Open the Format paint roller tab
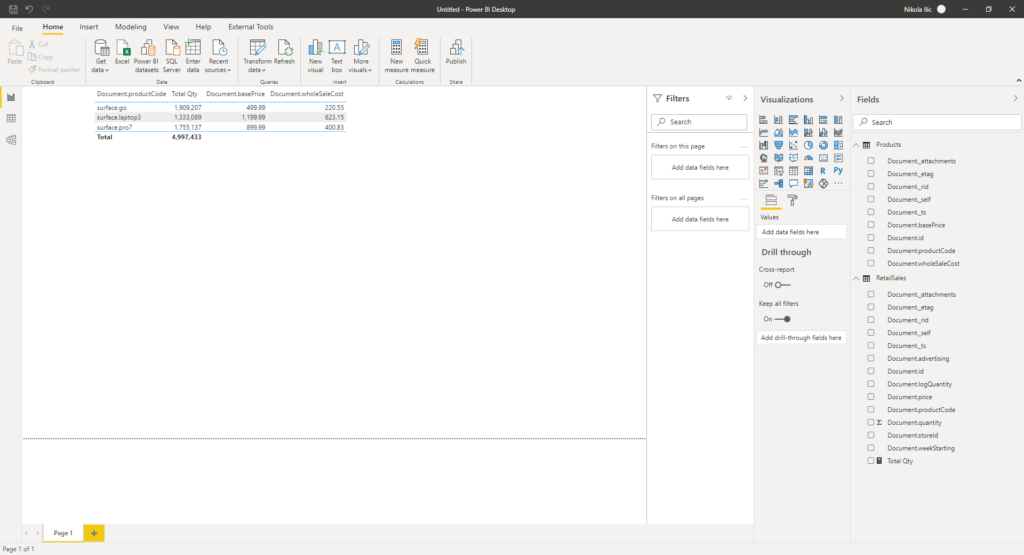The image size is (1024, 555). click(792, 200)
